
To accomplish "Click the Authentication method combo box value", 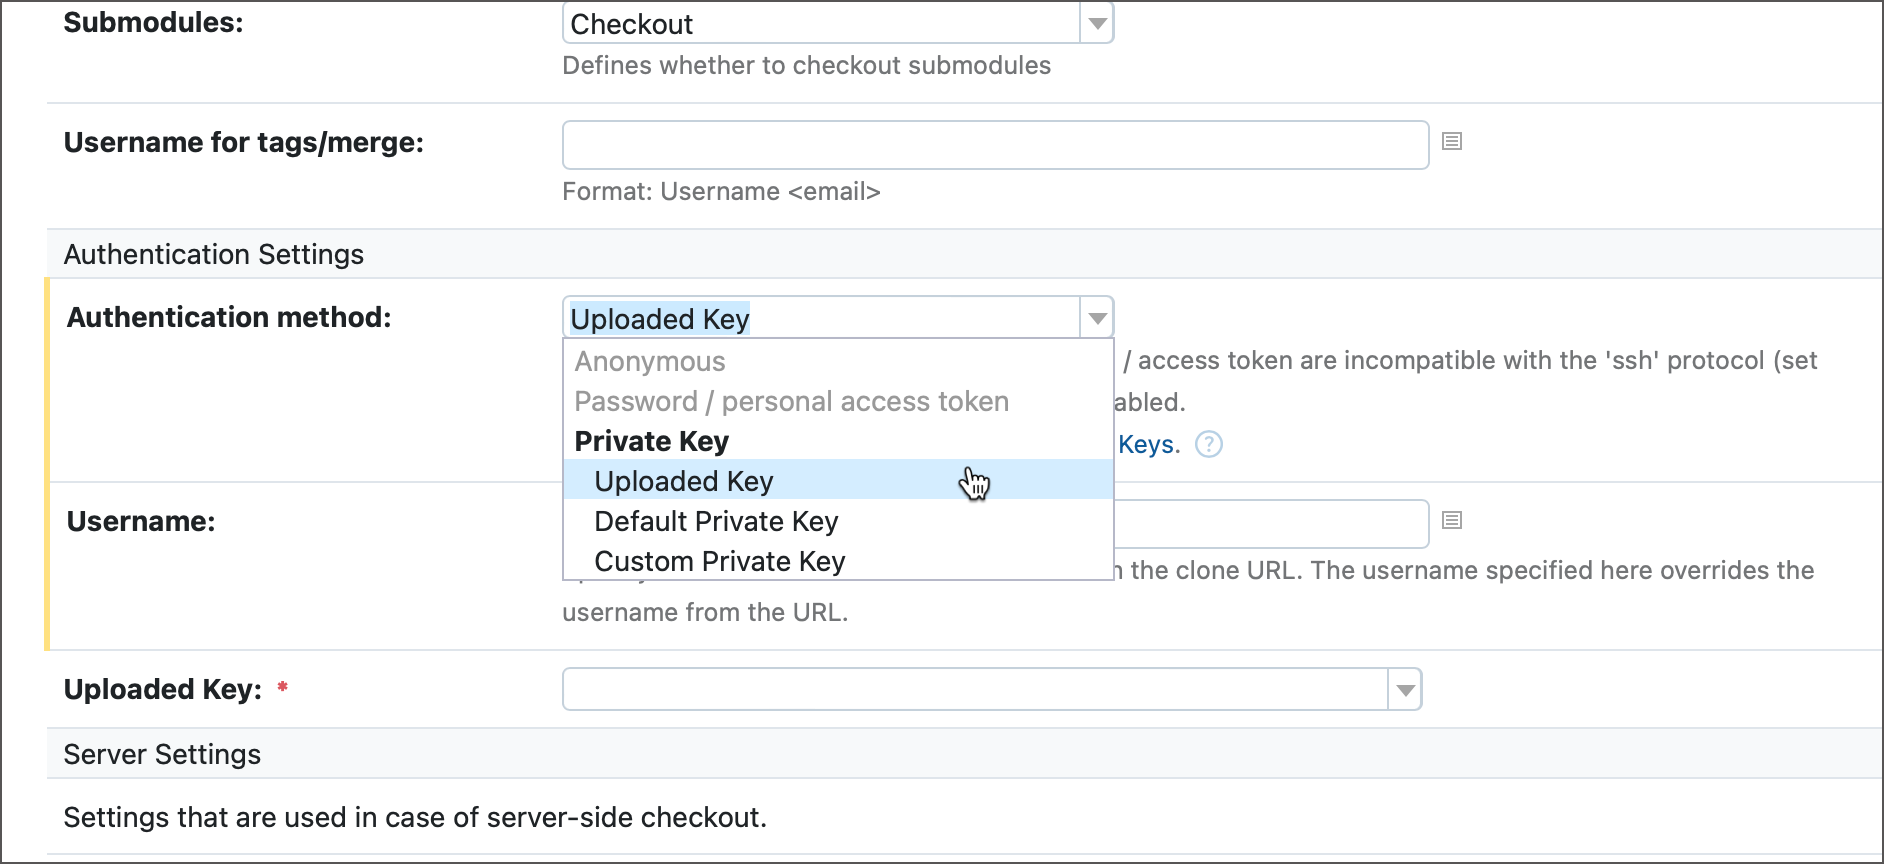I will pos(660,318).
